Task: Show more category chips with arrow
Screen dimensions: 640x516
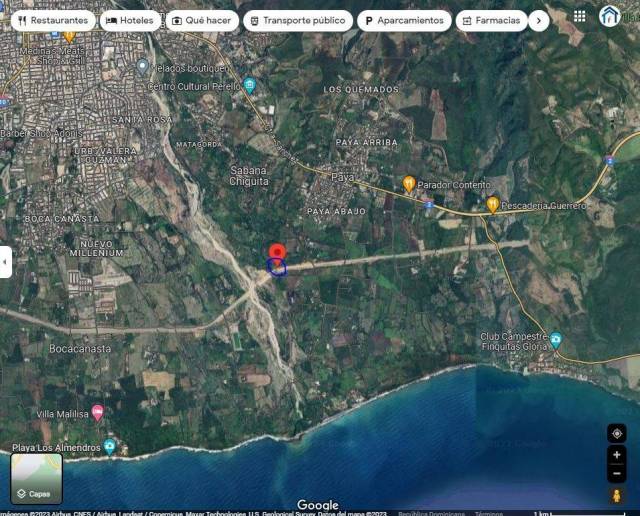Action: pos(539,20)
